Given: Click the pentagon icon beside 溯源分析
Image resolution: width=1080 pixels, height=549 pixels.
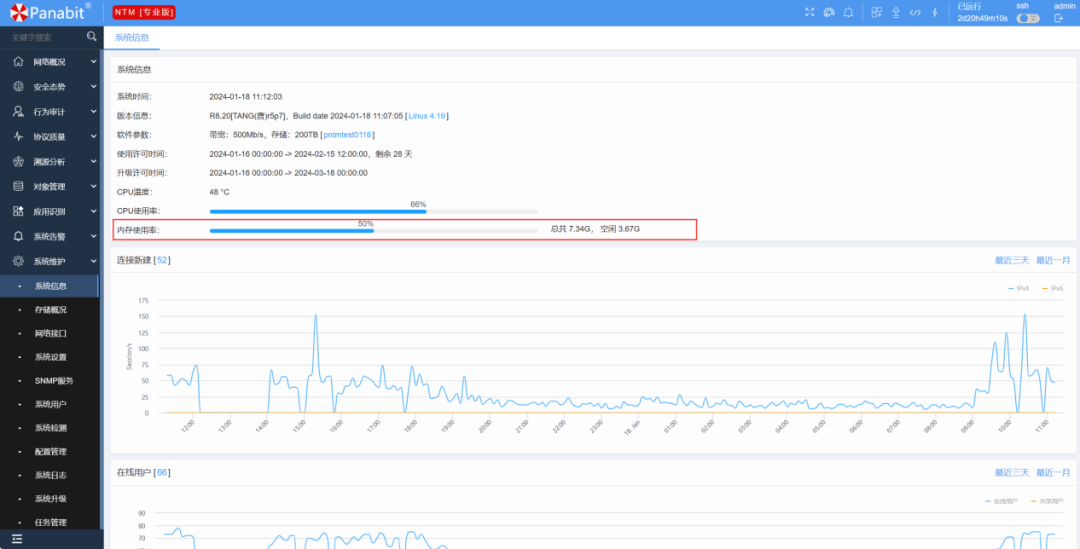Looking at the screenshot, I should [19, 161].
